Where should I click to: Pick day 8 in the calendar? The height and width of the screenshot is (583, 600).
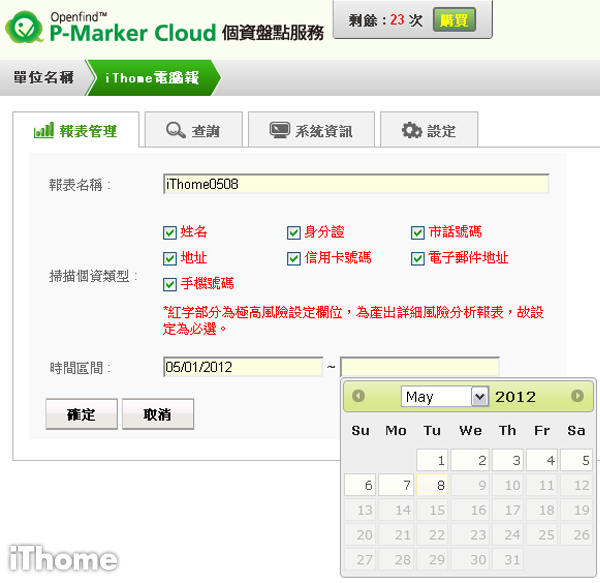coord(432,485)
